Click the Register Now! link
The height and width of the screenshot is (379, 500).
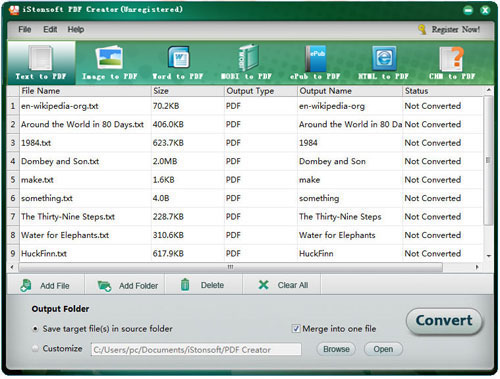[455, 29]
